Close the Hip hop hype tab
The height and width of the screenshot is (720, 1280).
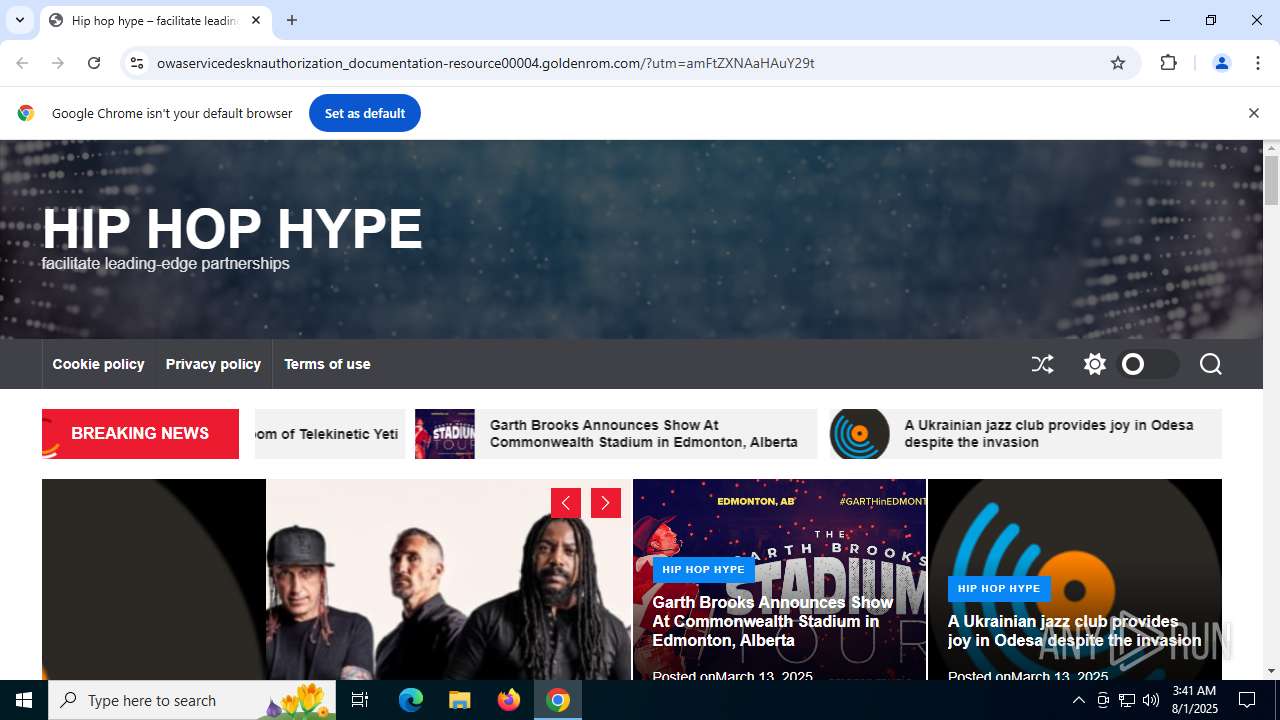click(x=256, y=20)
